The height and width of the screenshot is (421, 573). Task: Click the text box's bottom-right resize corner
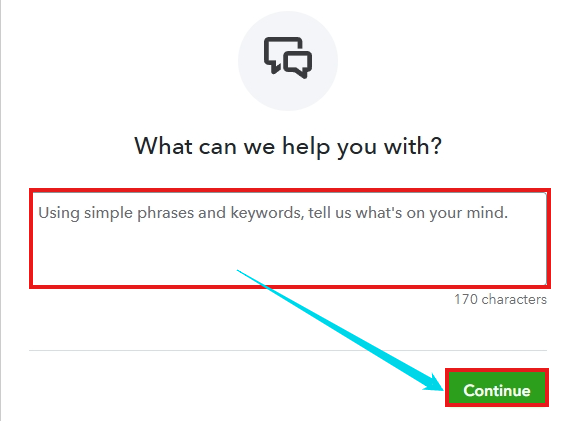pos(544,282)
